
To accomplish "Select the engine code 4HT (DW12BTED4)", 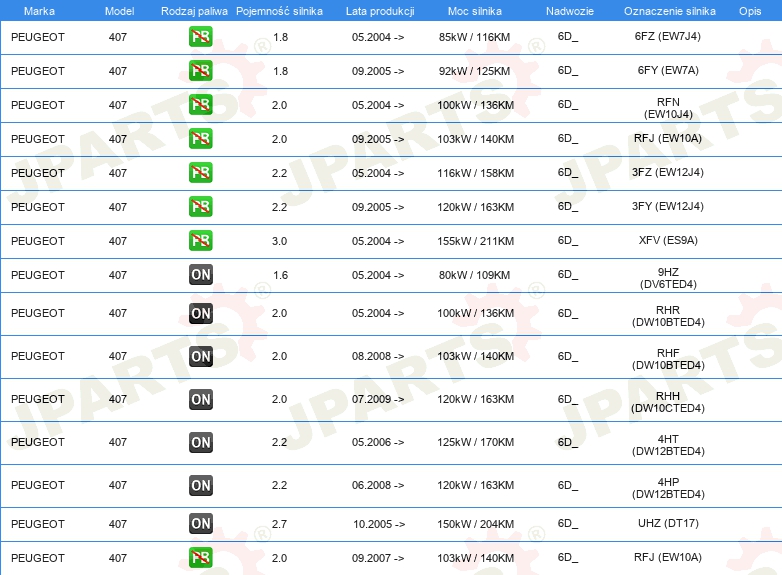I will 668,444.
